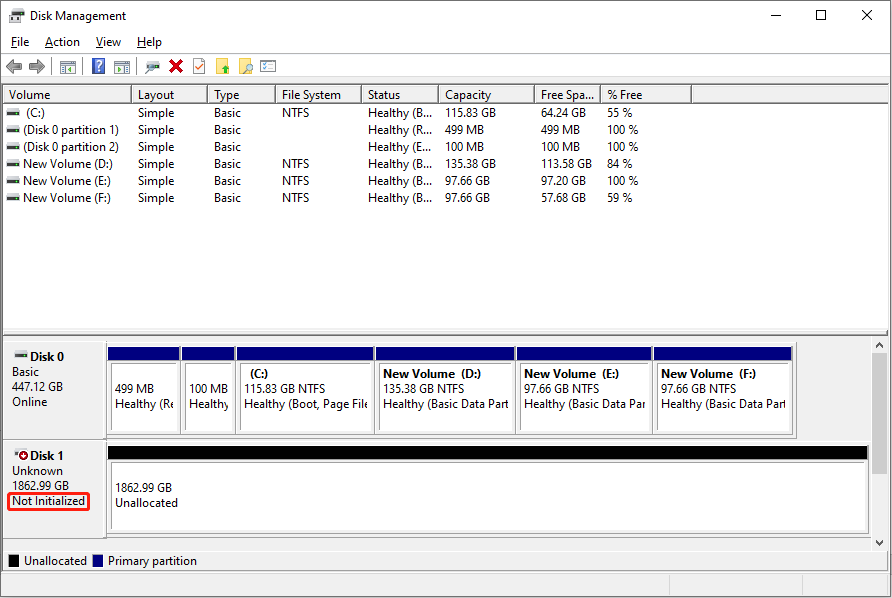Click the Show/Hide Console Tree icon
892x598 pixels.
pyautogui.click(x=68, y=67)
